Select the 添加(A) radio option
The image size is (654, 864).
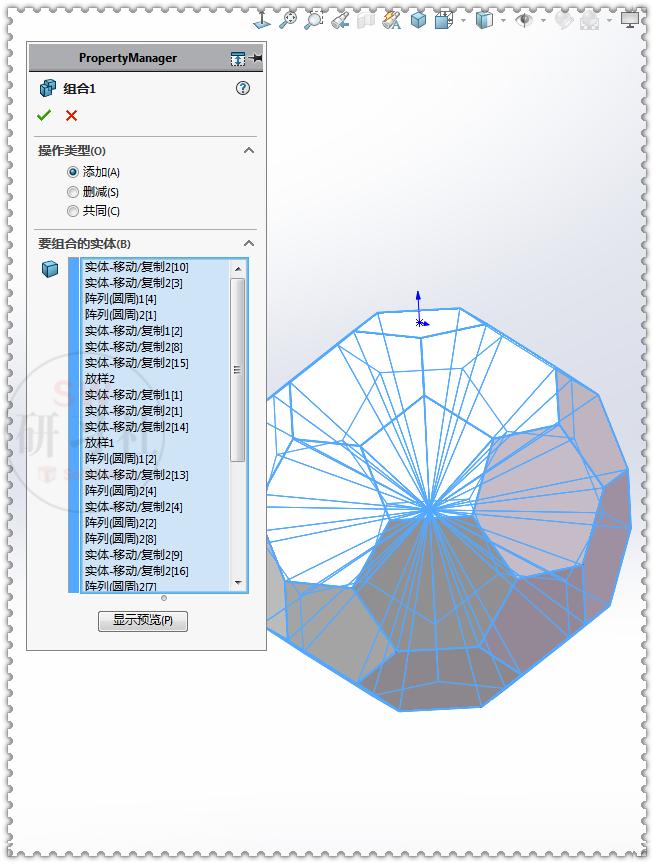(x=73, y=172)
